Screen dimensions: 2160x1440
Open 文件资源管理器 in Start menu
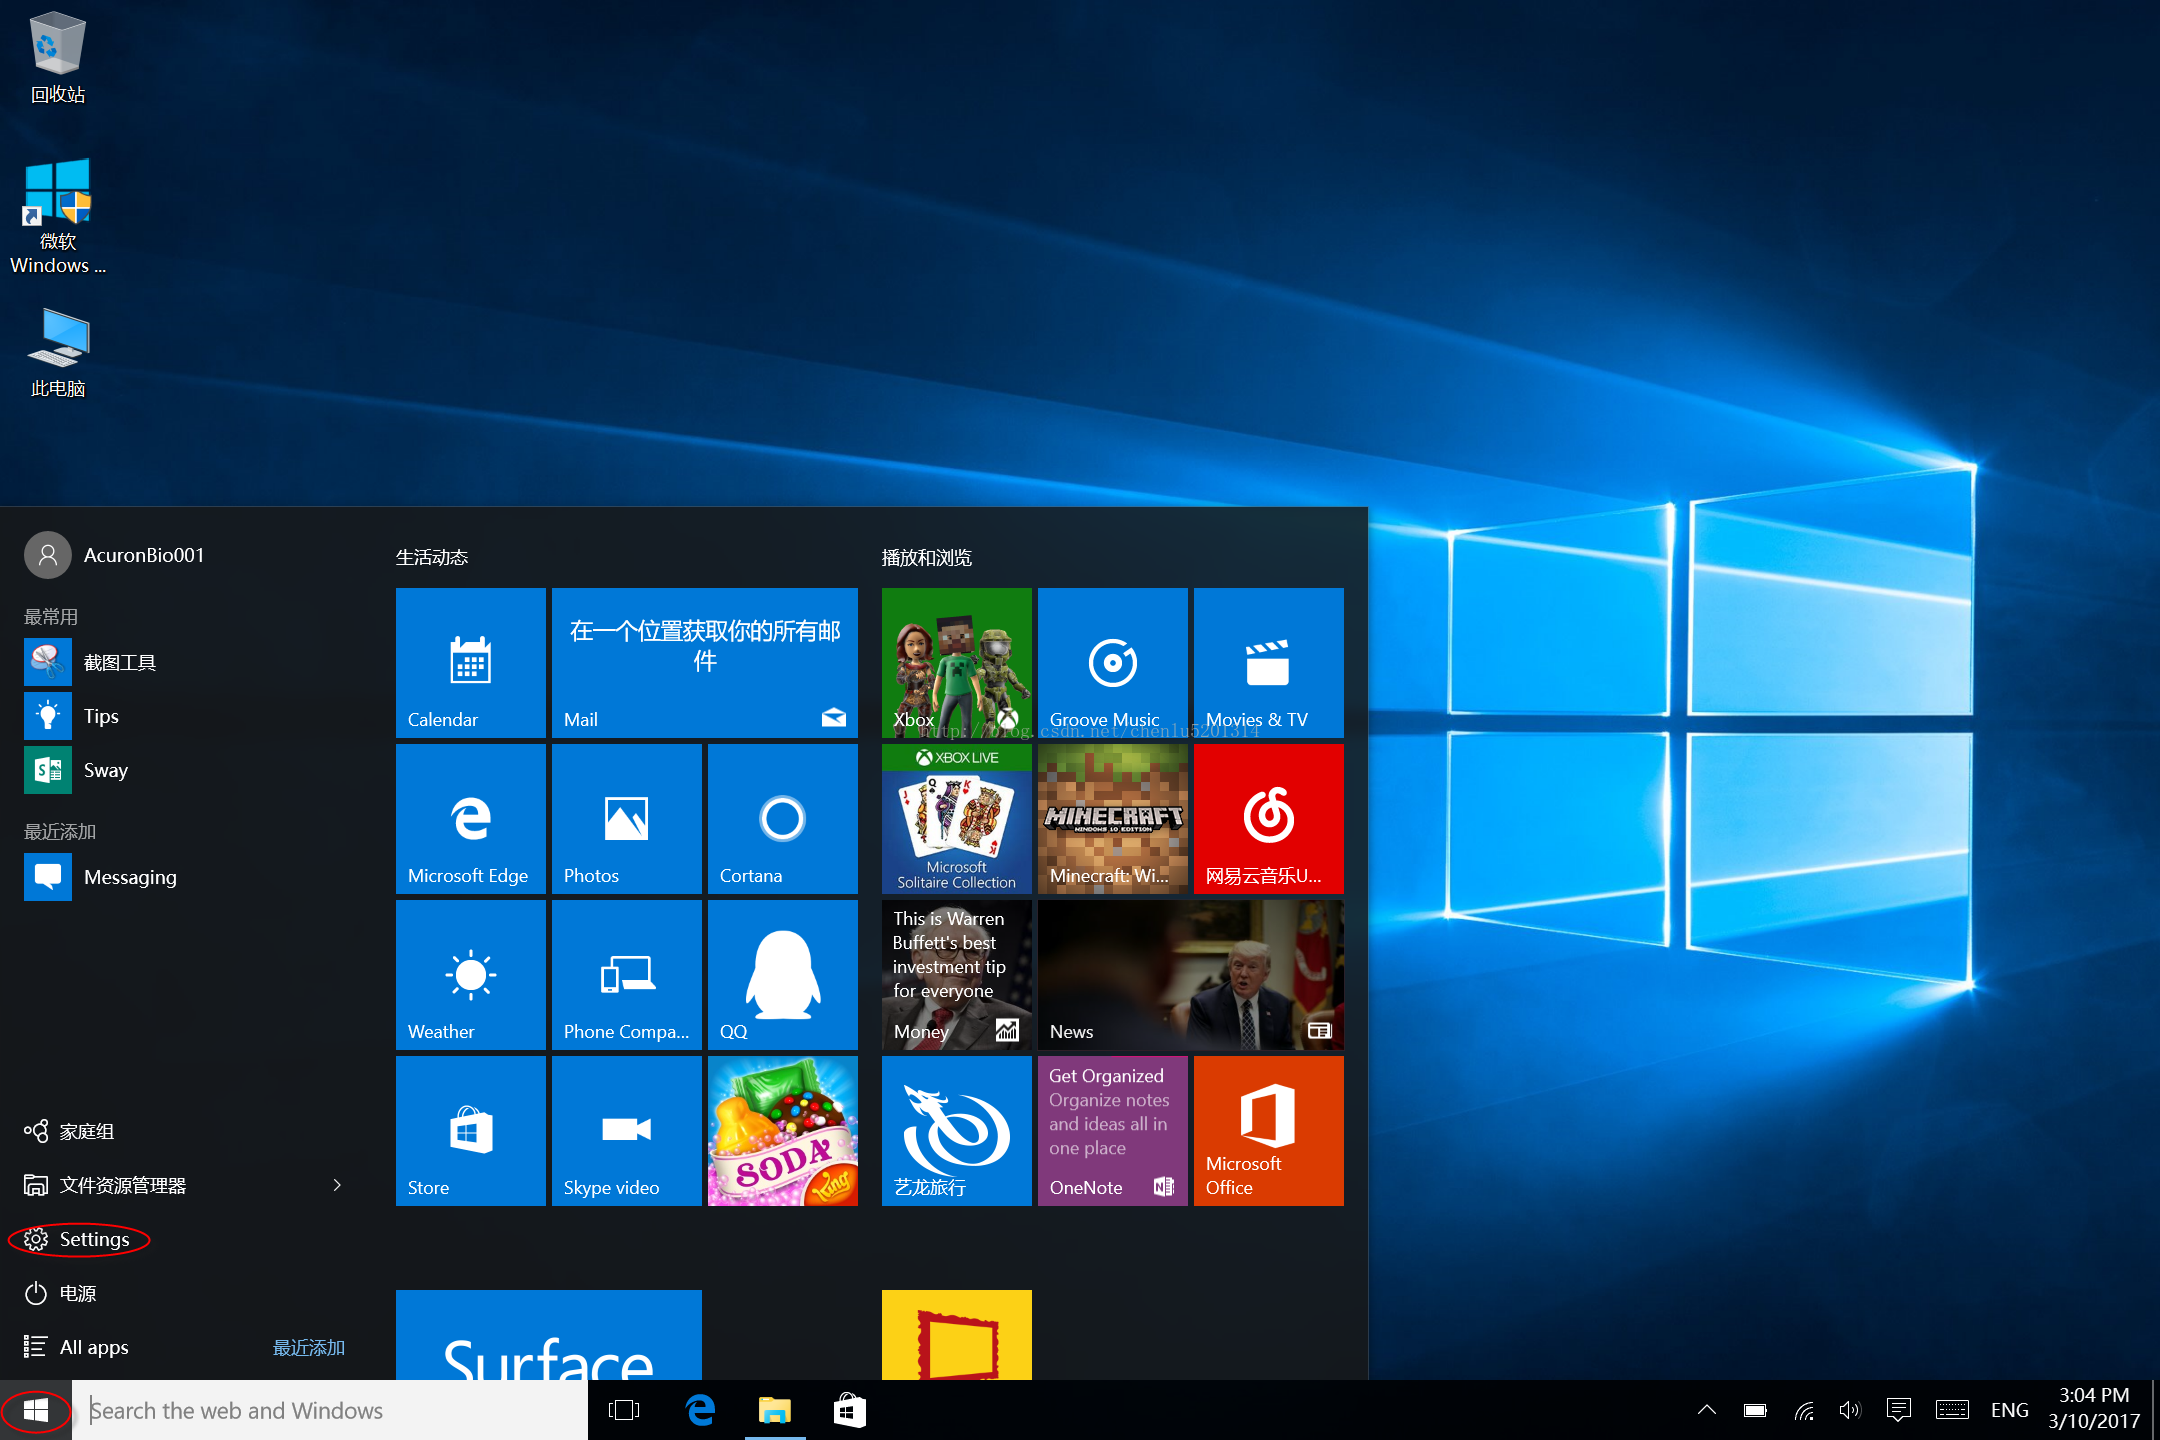pos(105,1185)
